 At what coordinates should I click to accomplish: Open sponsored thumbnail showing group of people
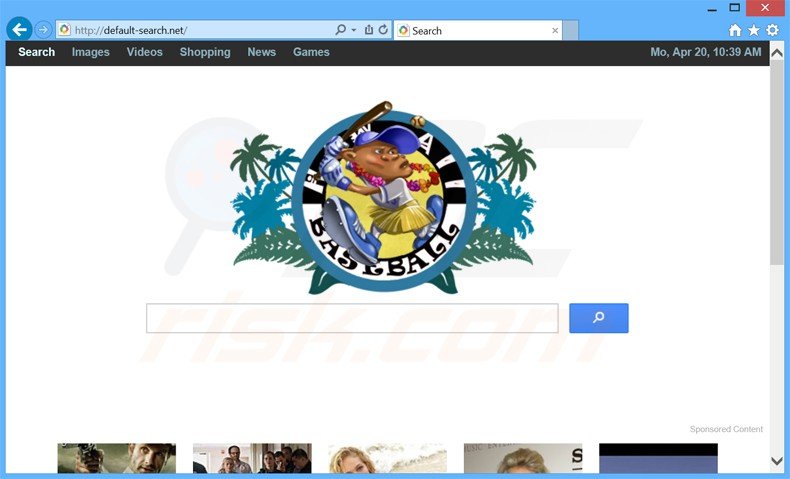click(x=252, y=458)
